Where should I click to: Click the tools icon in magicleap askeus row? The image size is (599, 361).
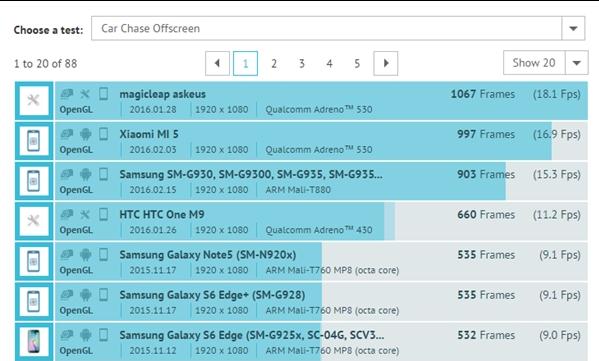coord(85,94)
